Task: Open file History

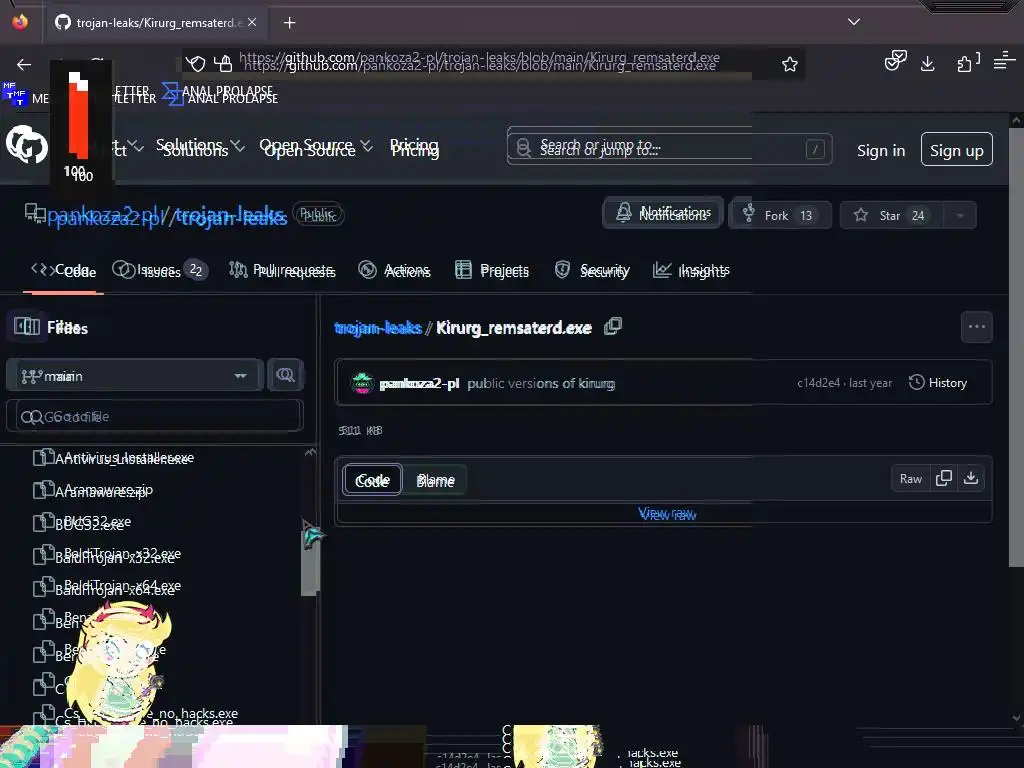Action: pos(938,383)
